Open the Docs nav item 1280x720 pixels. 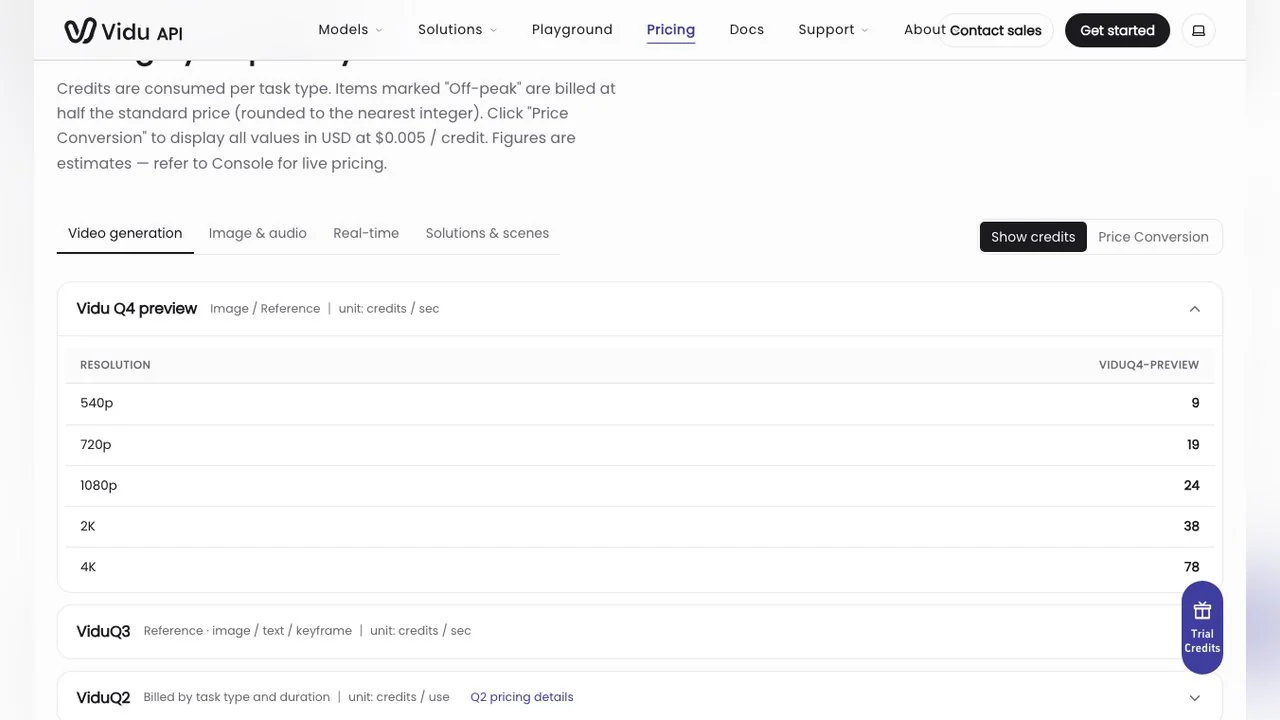coord(747,30)
